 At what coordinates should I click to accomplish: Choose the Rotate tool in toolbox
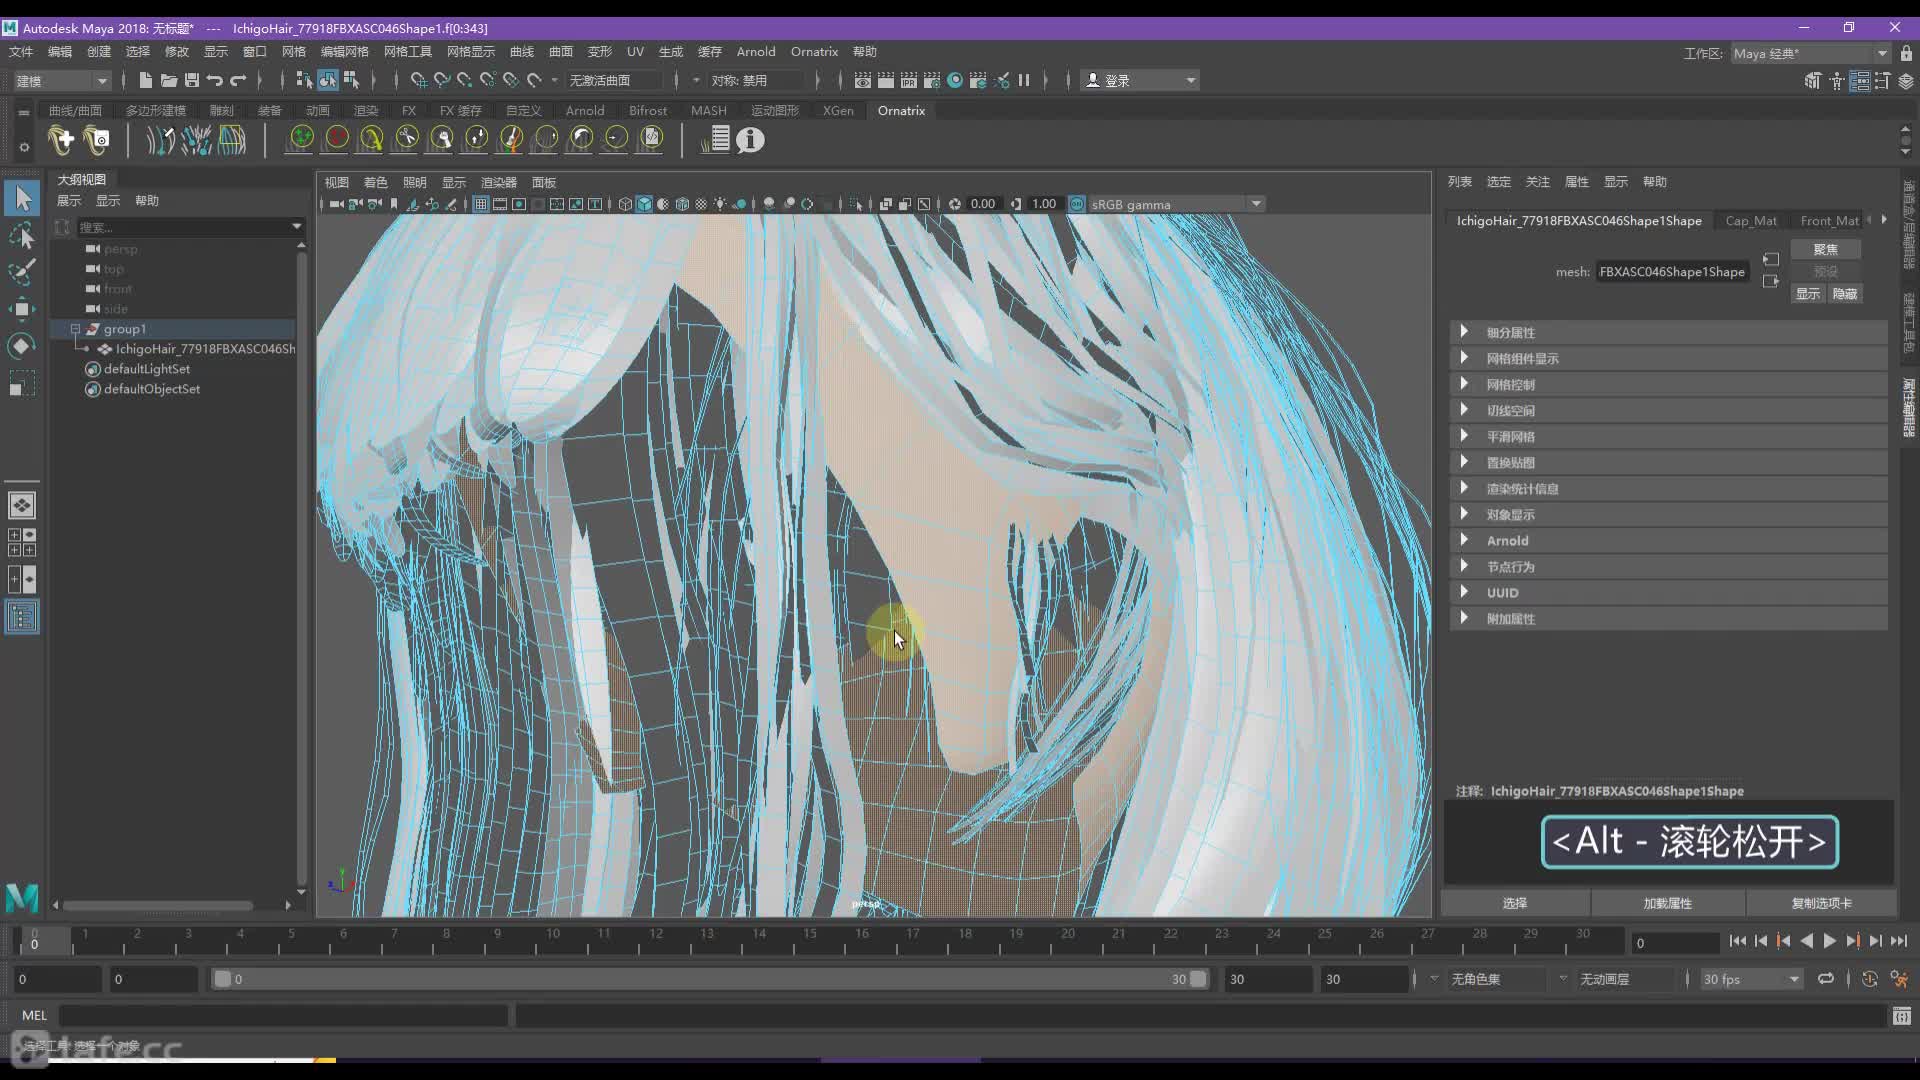pyautogui.click(x=22, y=346)
